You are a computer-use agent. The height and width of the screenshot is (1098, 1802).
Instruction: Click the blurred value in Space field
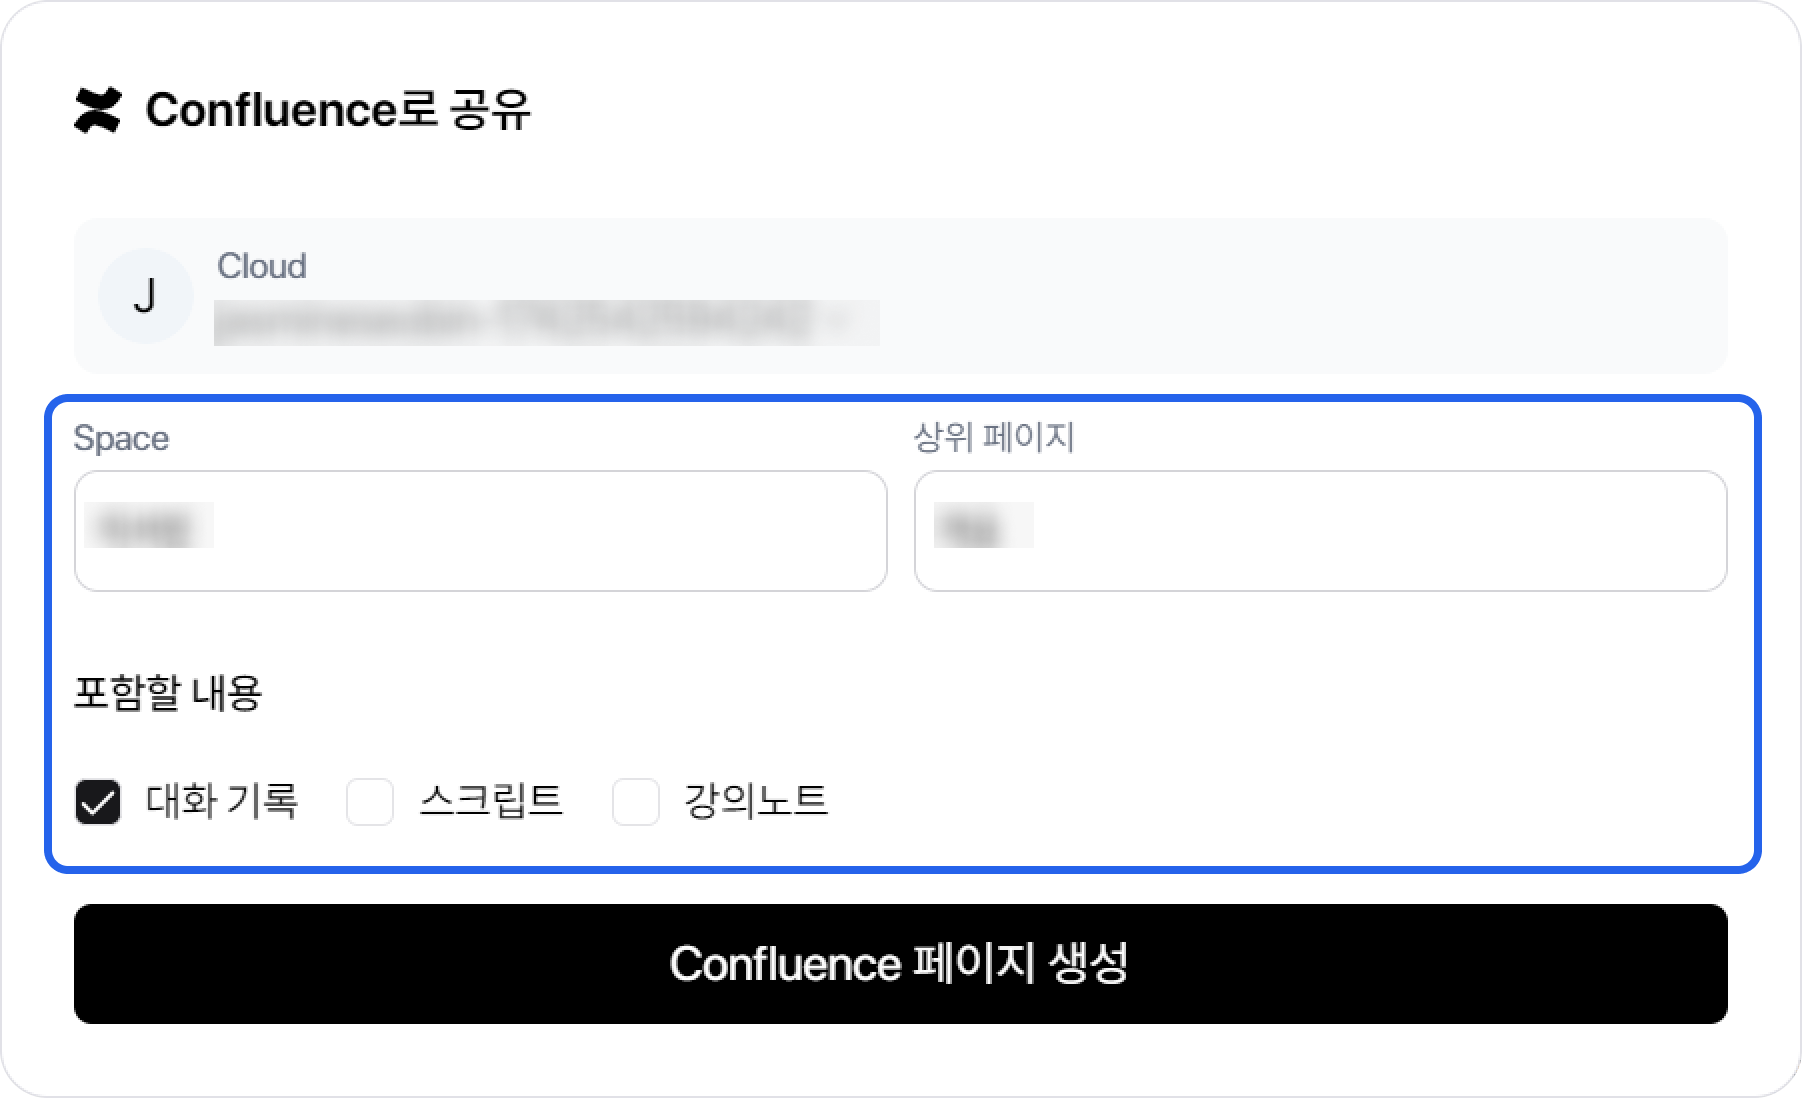(x=149, y=526)
